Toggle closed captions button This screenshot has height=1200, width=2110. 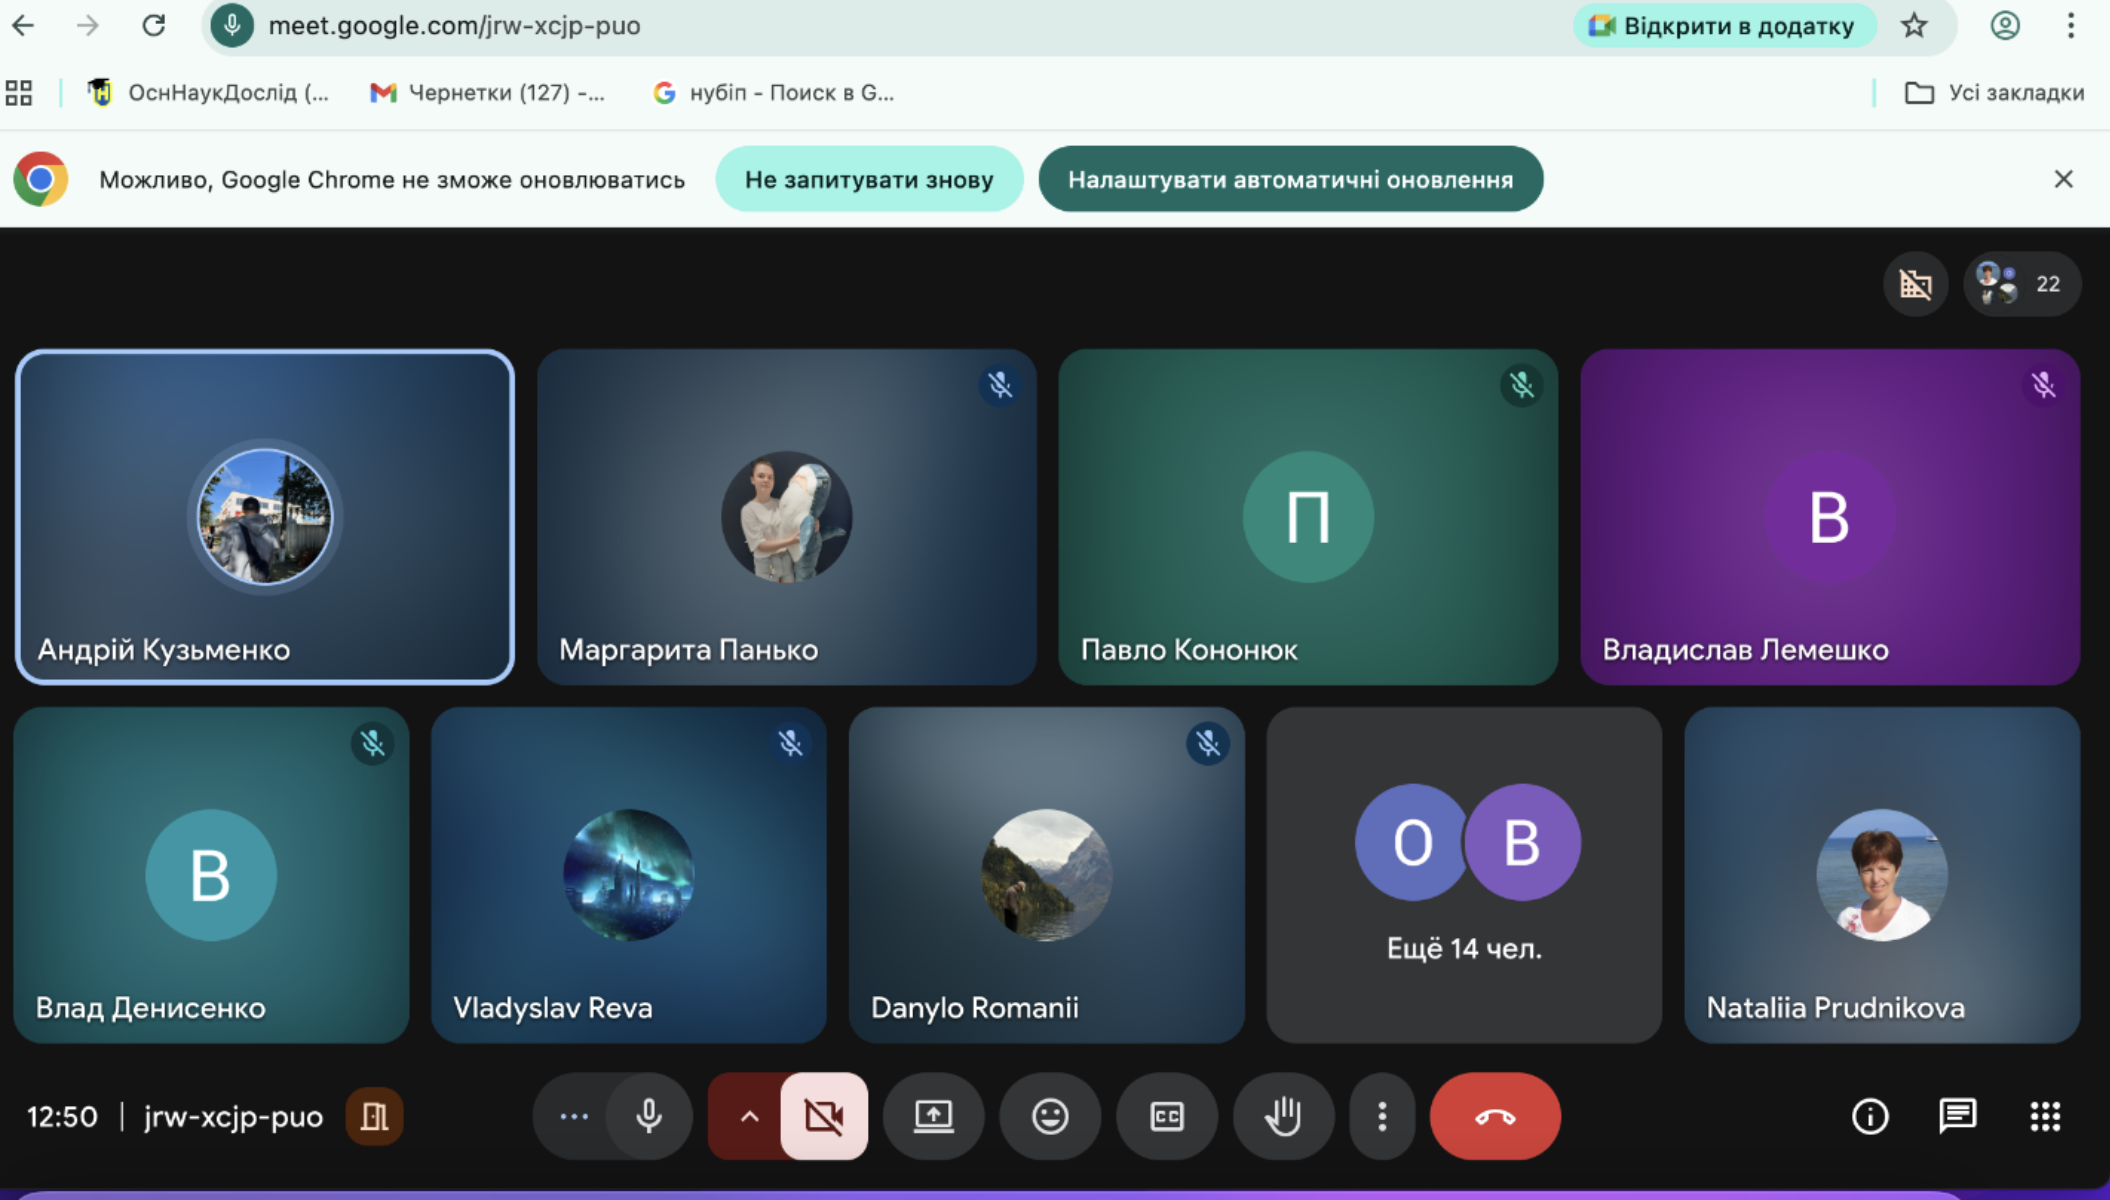click(1167, 1116)
